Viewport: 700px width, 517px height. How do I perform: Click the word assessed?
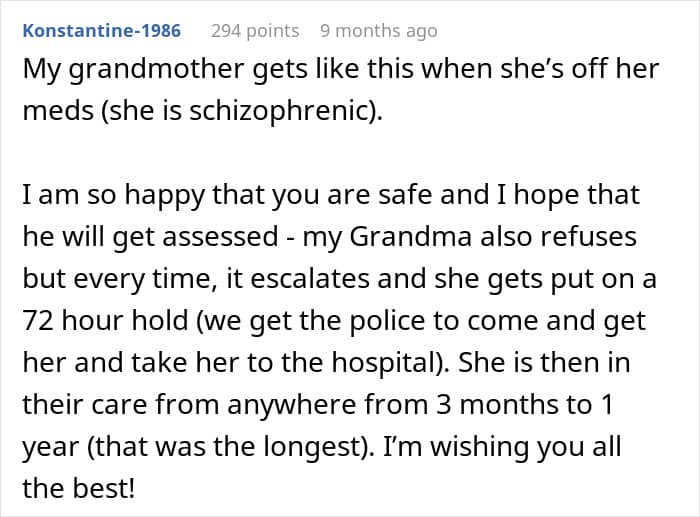220,236
